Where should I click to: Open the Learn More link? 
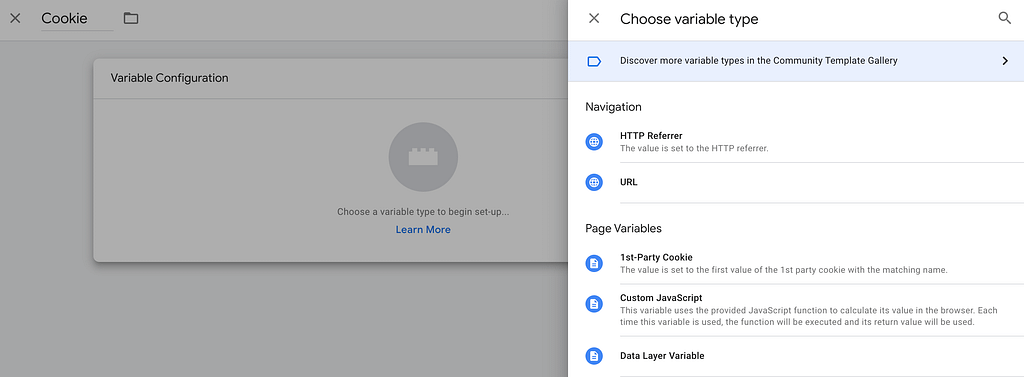[x=423, y=229]
